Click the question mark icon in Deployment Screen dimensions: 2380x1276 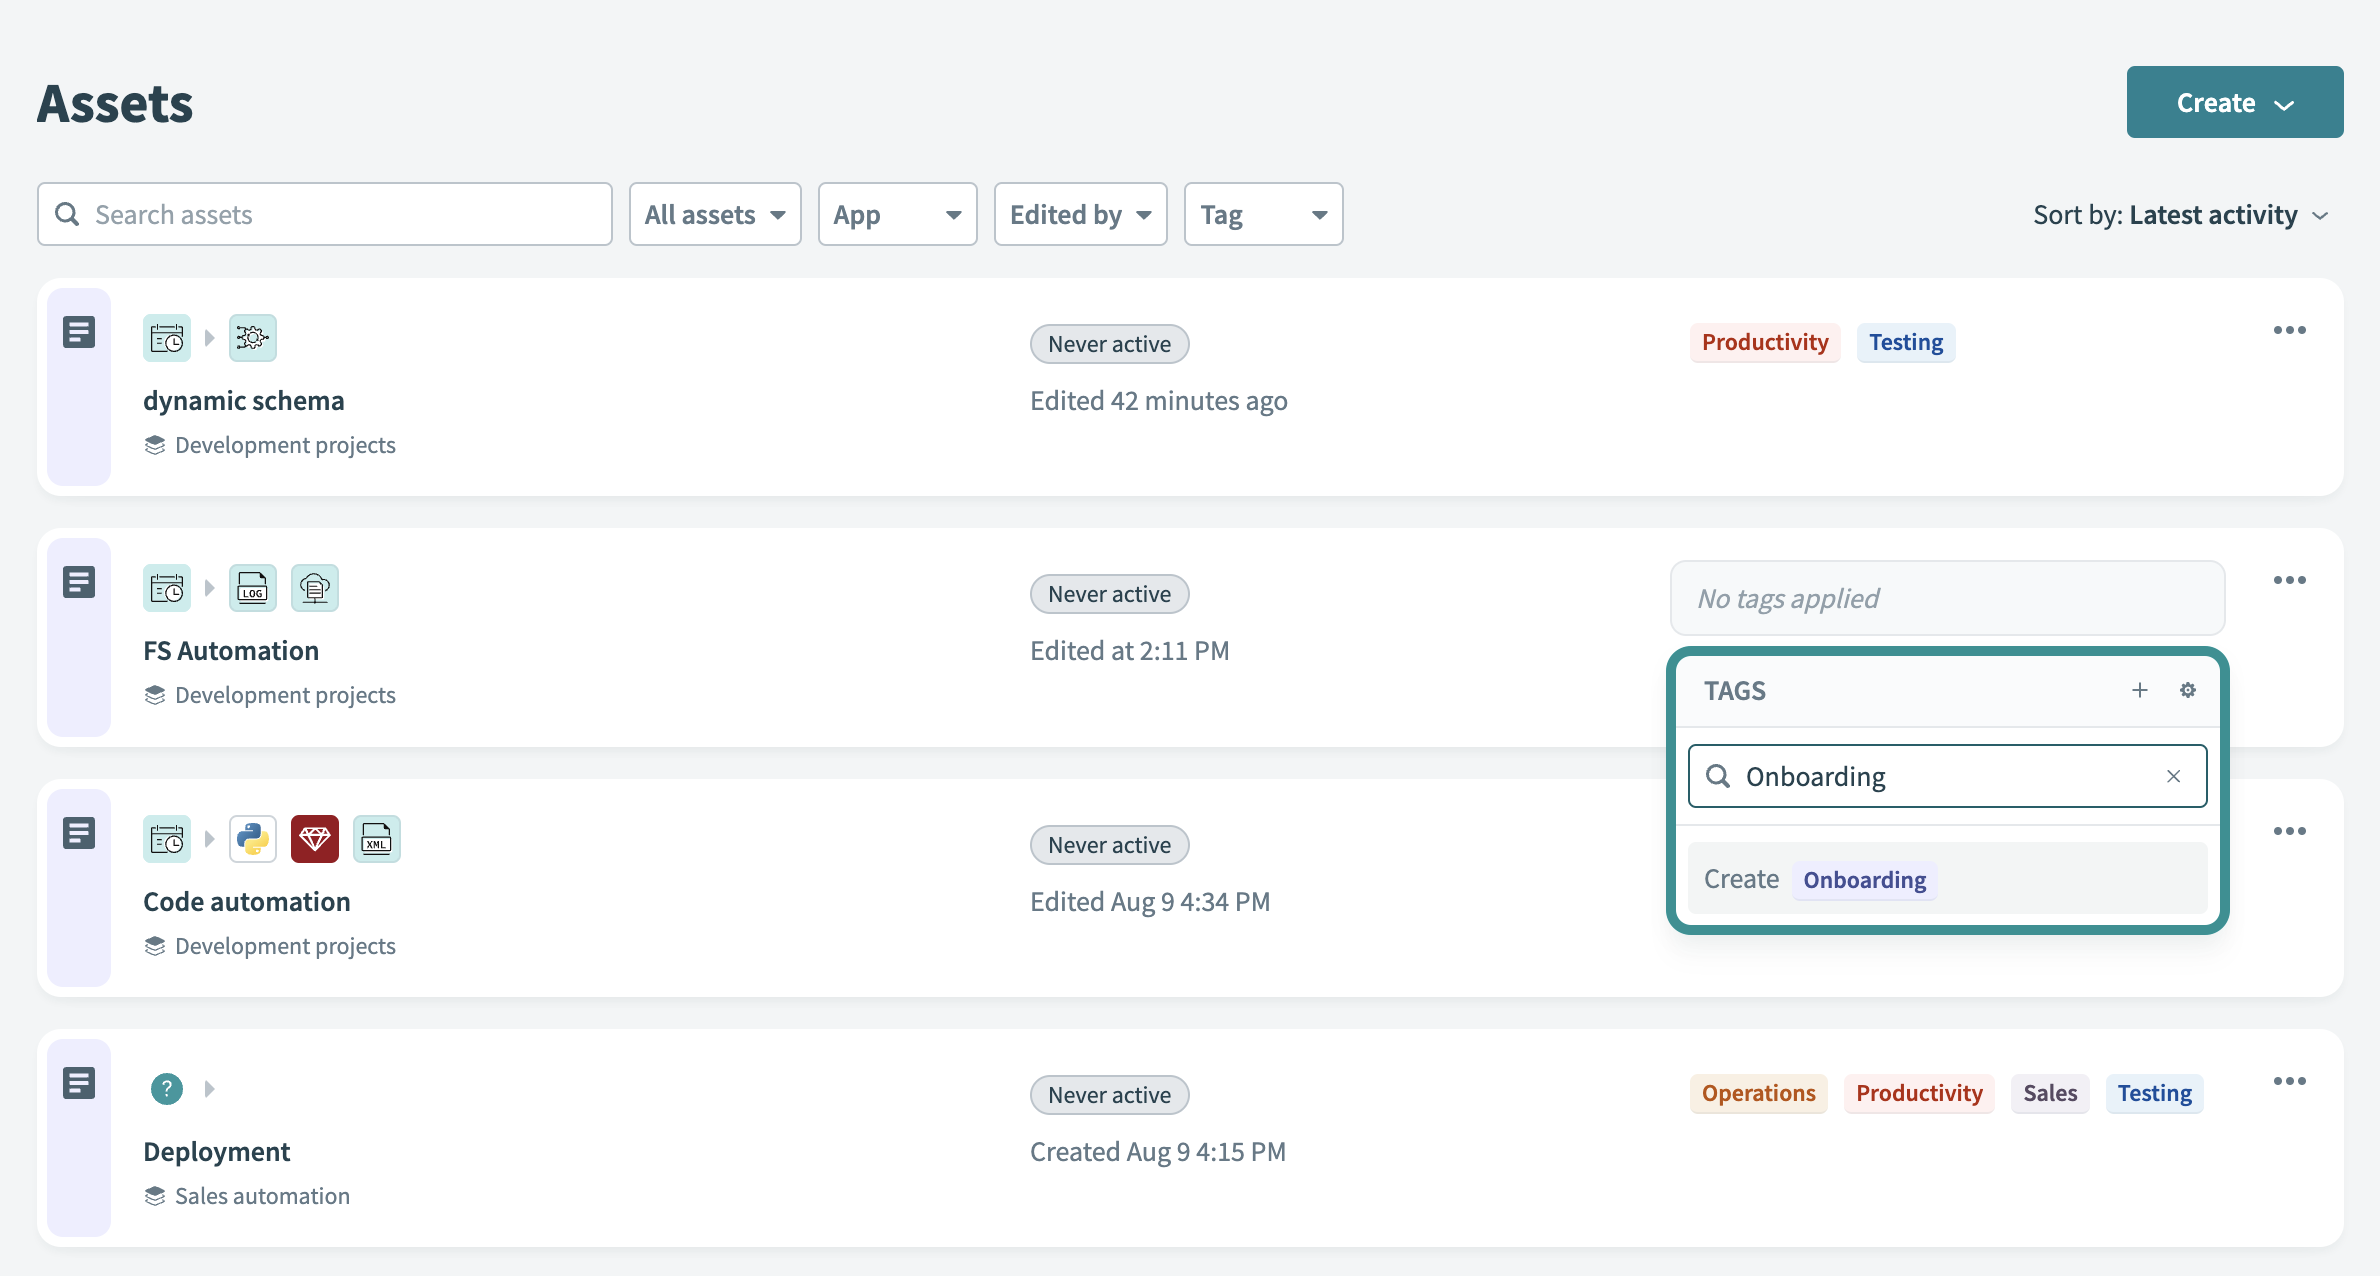[x=167, y=1088]
